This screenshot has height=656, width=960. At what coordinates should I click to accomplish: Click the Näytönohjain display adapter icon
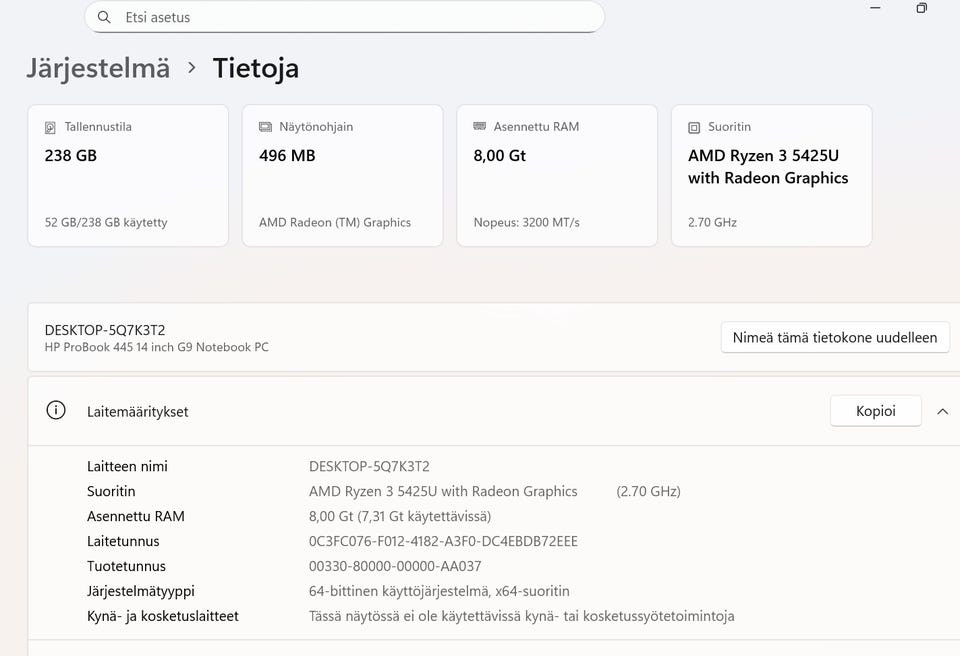pos(265,127)
